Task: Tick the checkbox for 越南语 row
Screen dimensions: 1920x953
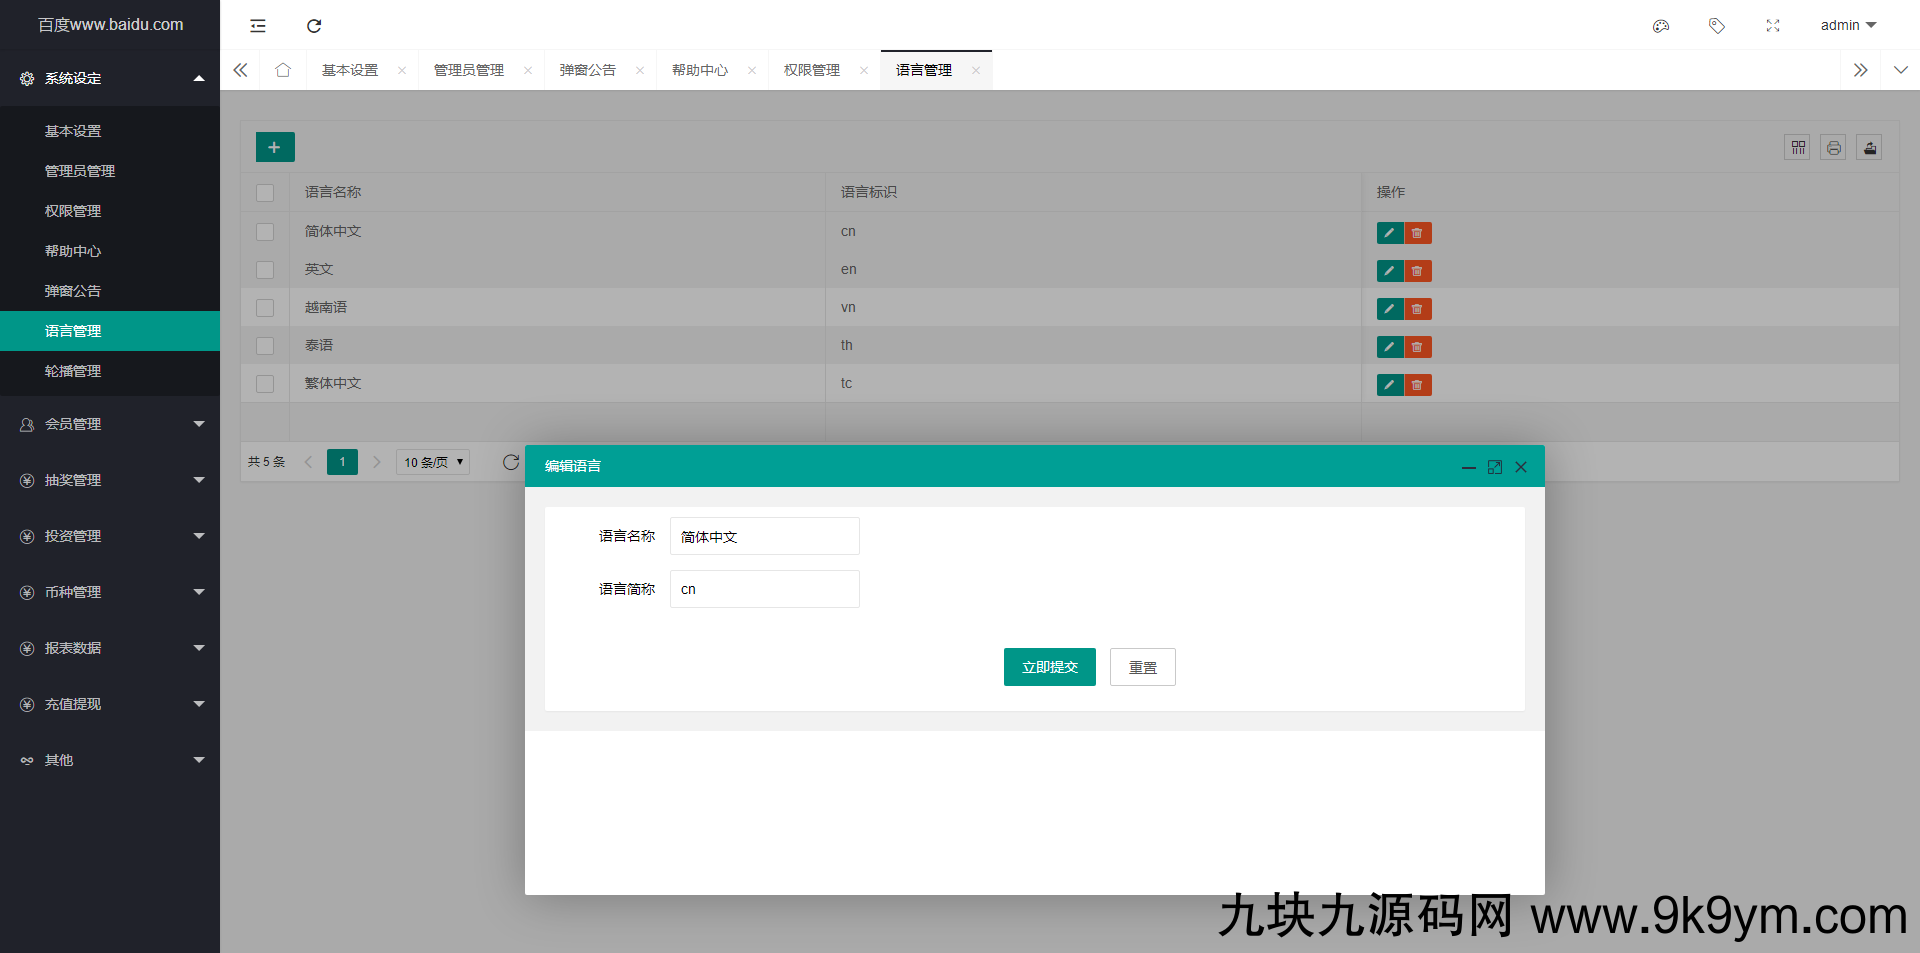Action: (x=265, y=308)
